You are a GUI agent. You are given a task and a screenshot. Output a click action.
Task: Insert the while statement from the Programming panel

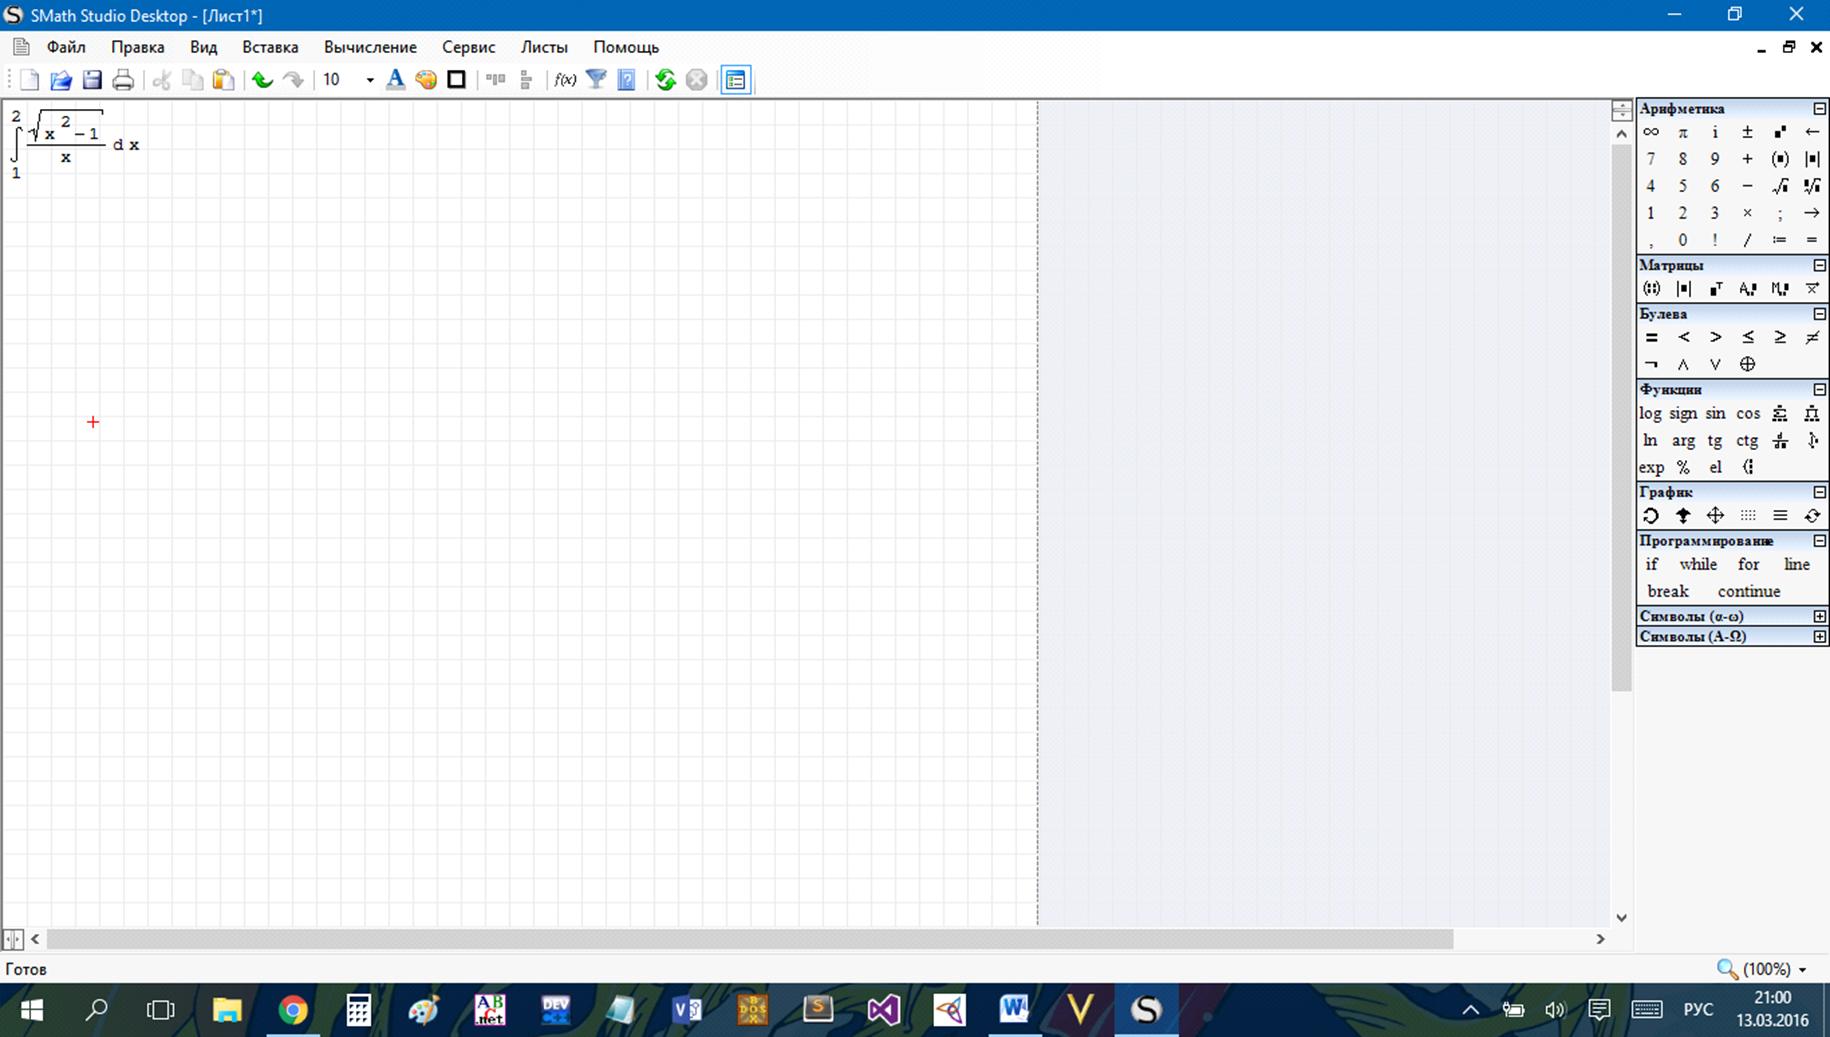click(1698, 564)
